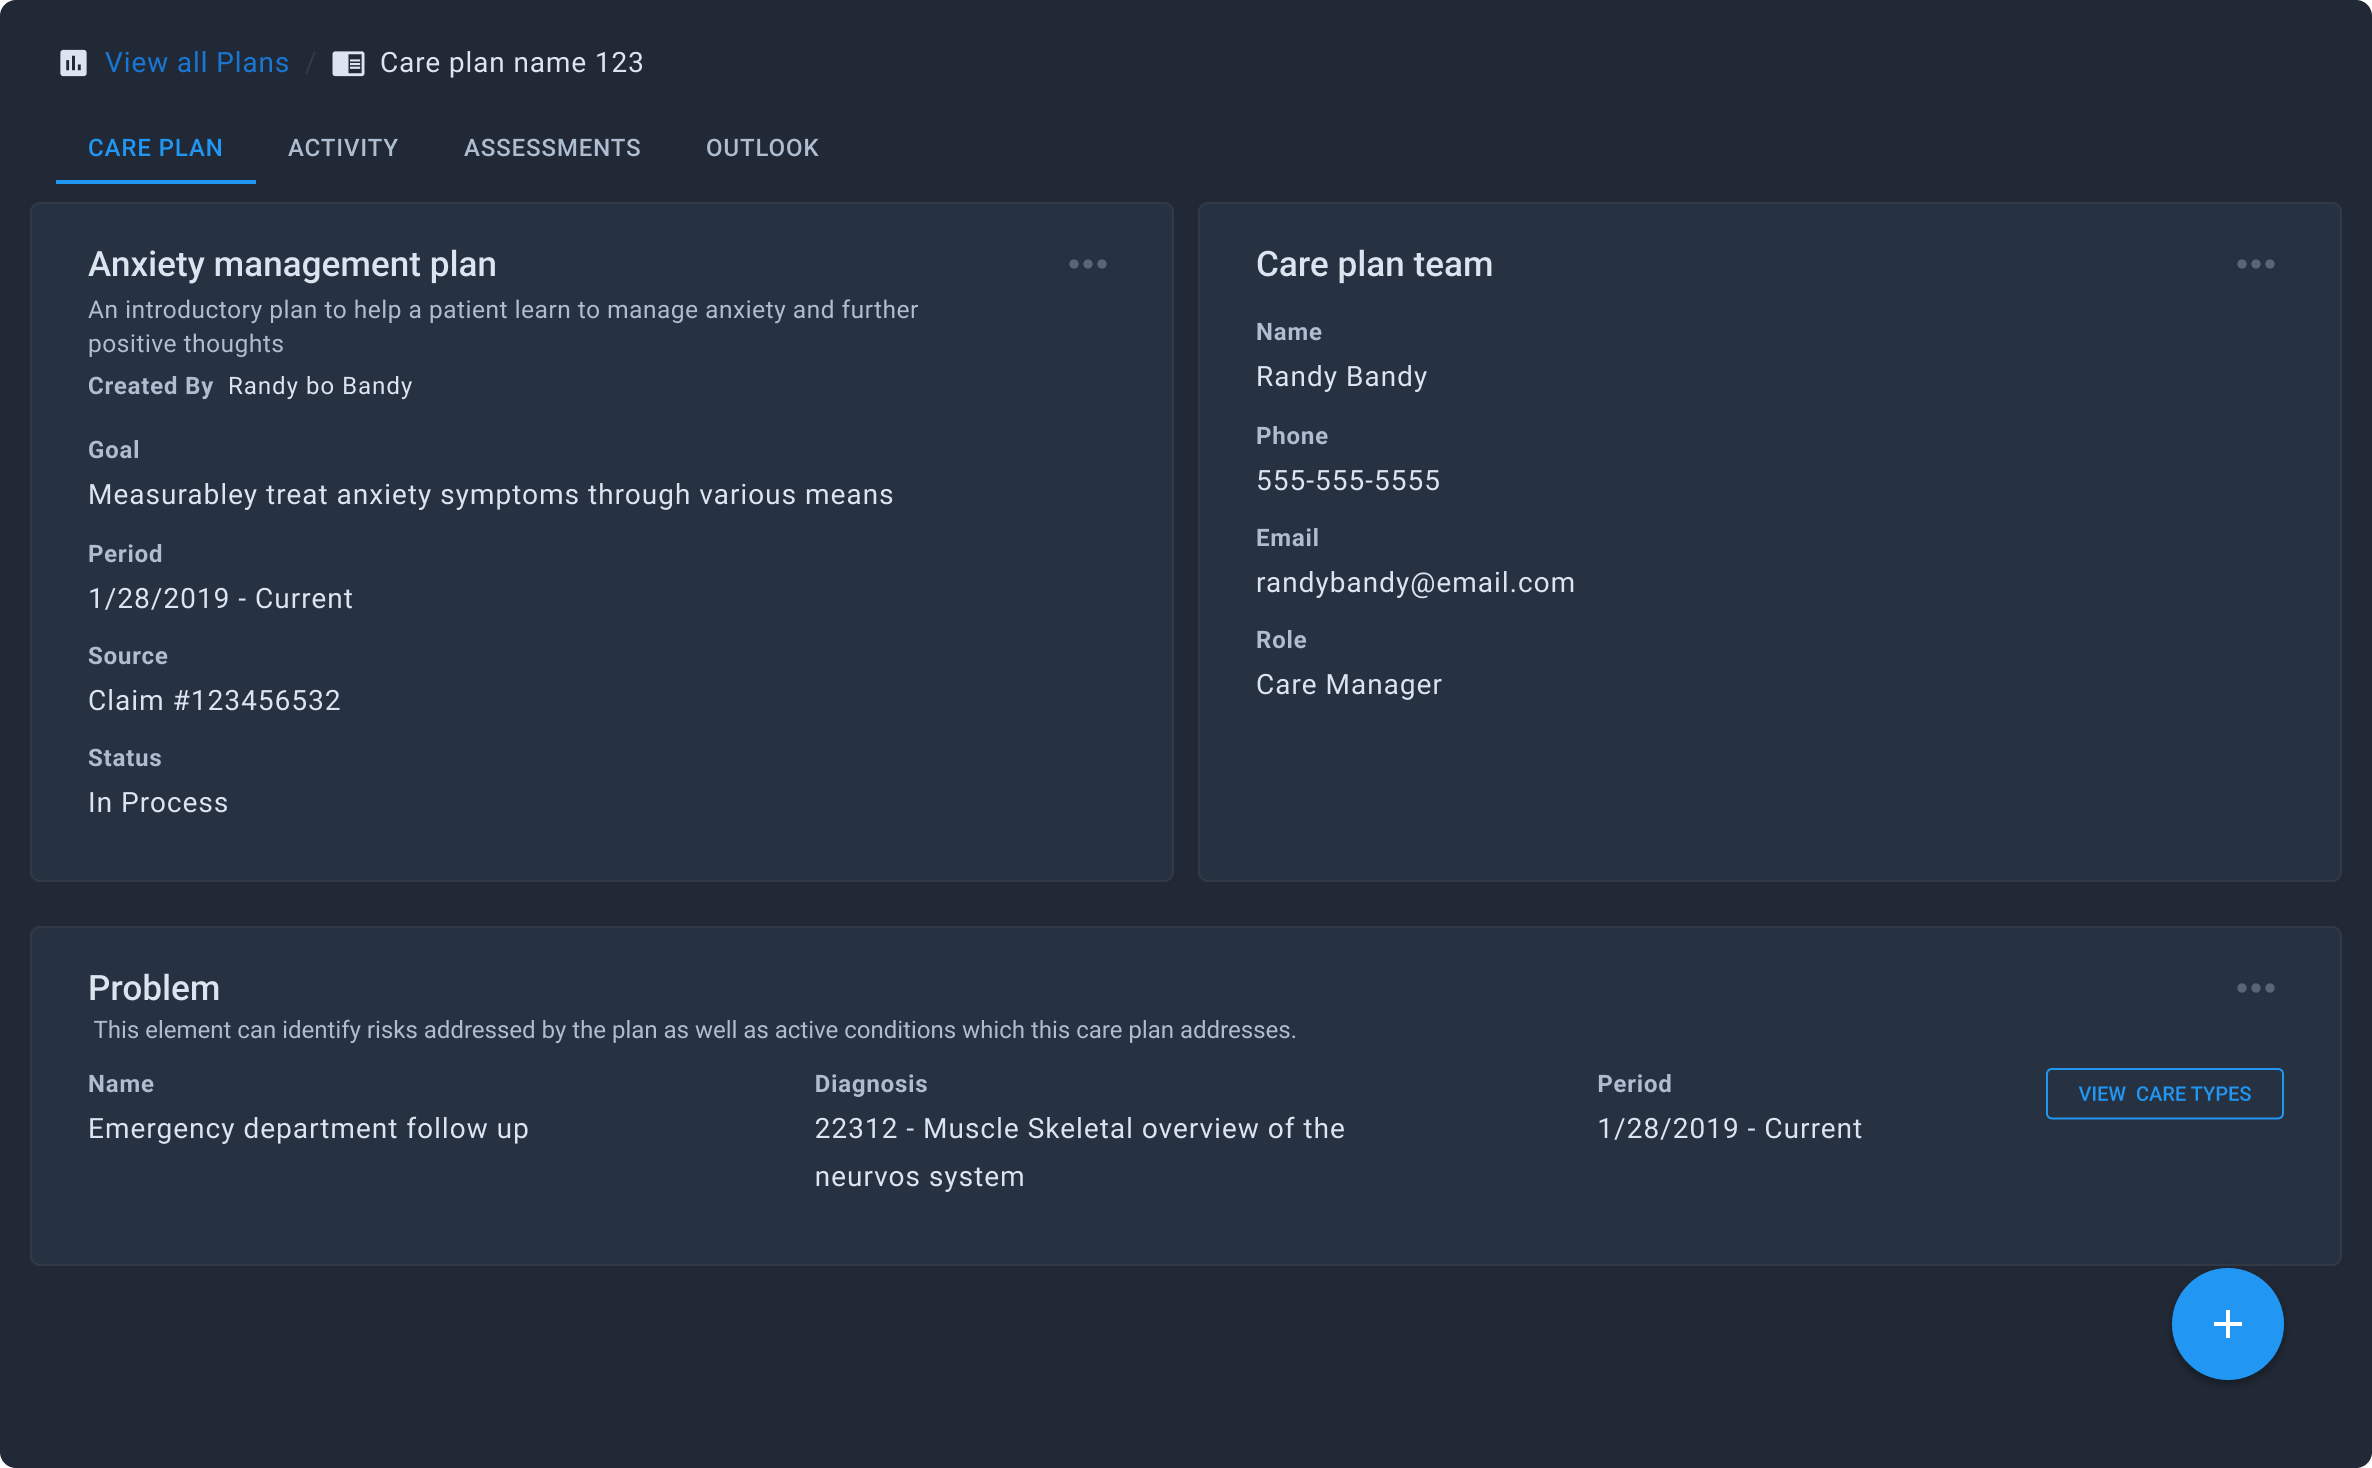Open the Problem card three-dot menu

click(2255, 988)
